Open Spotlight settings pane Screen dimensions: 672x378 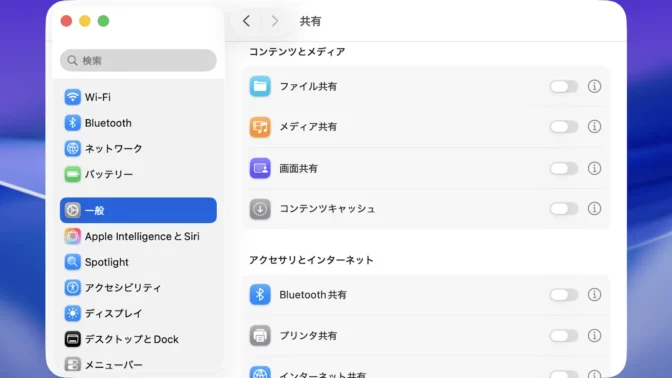pyautogui.click(x=138, y=262)
